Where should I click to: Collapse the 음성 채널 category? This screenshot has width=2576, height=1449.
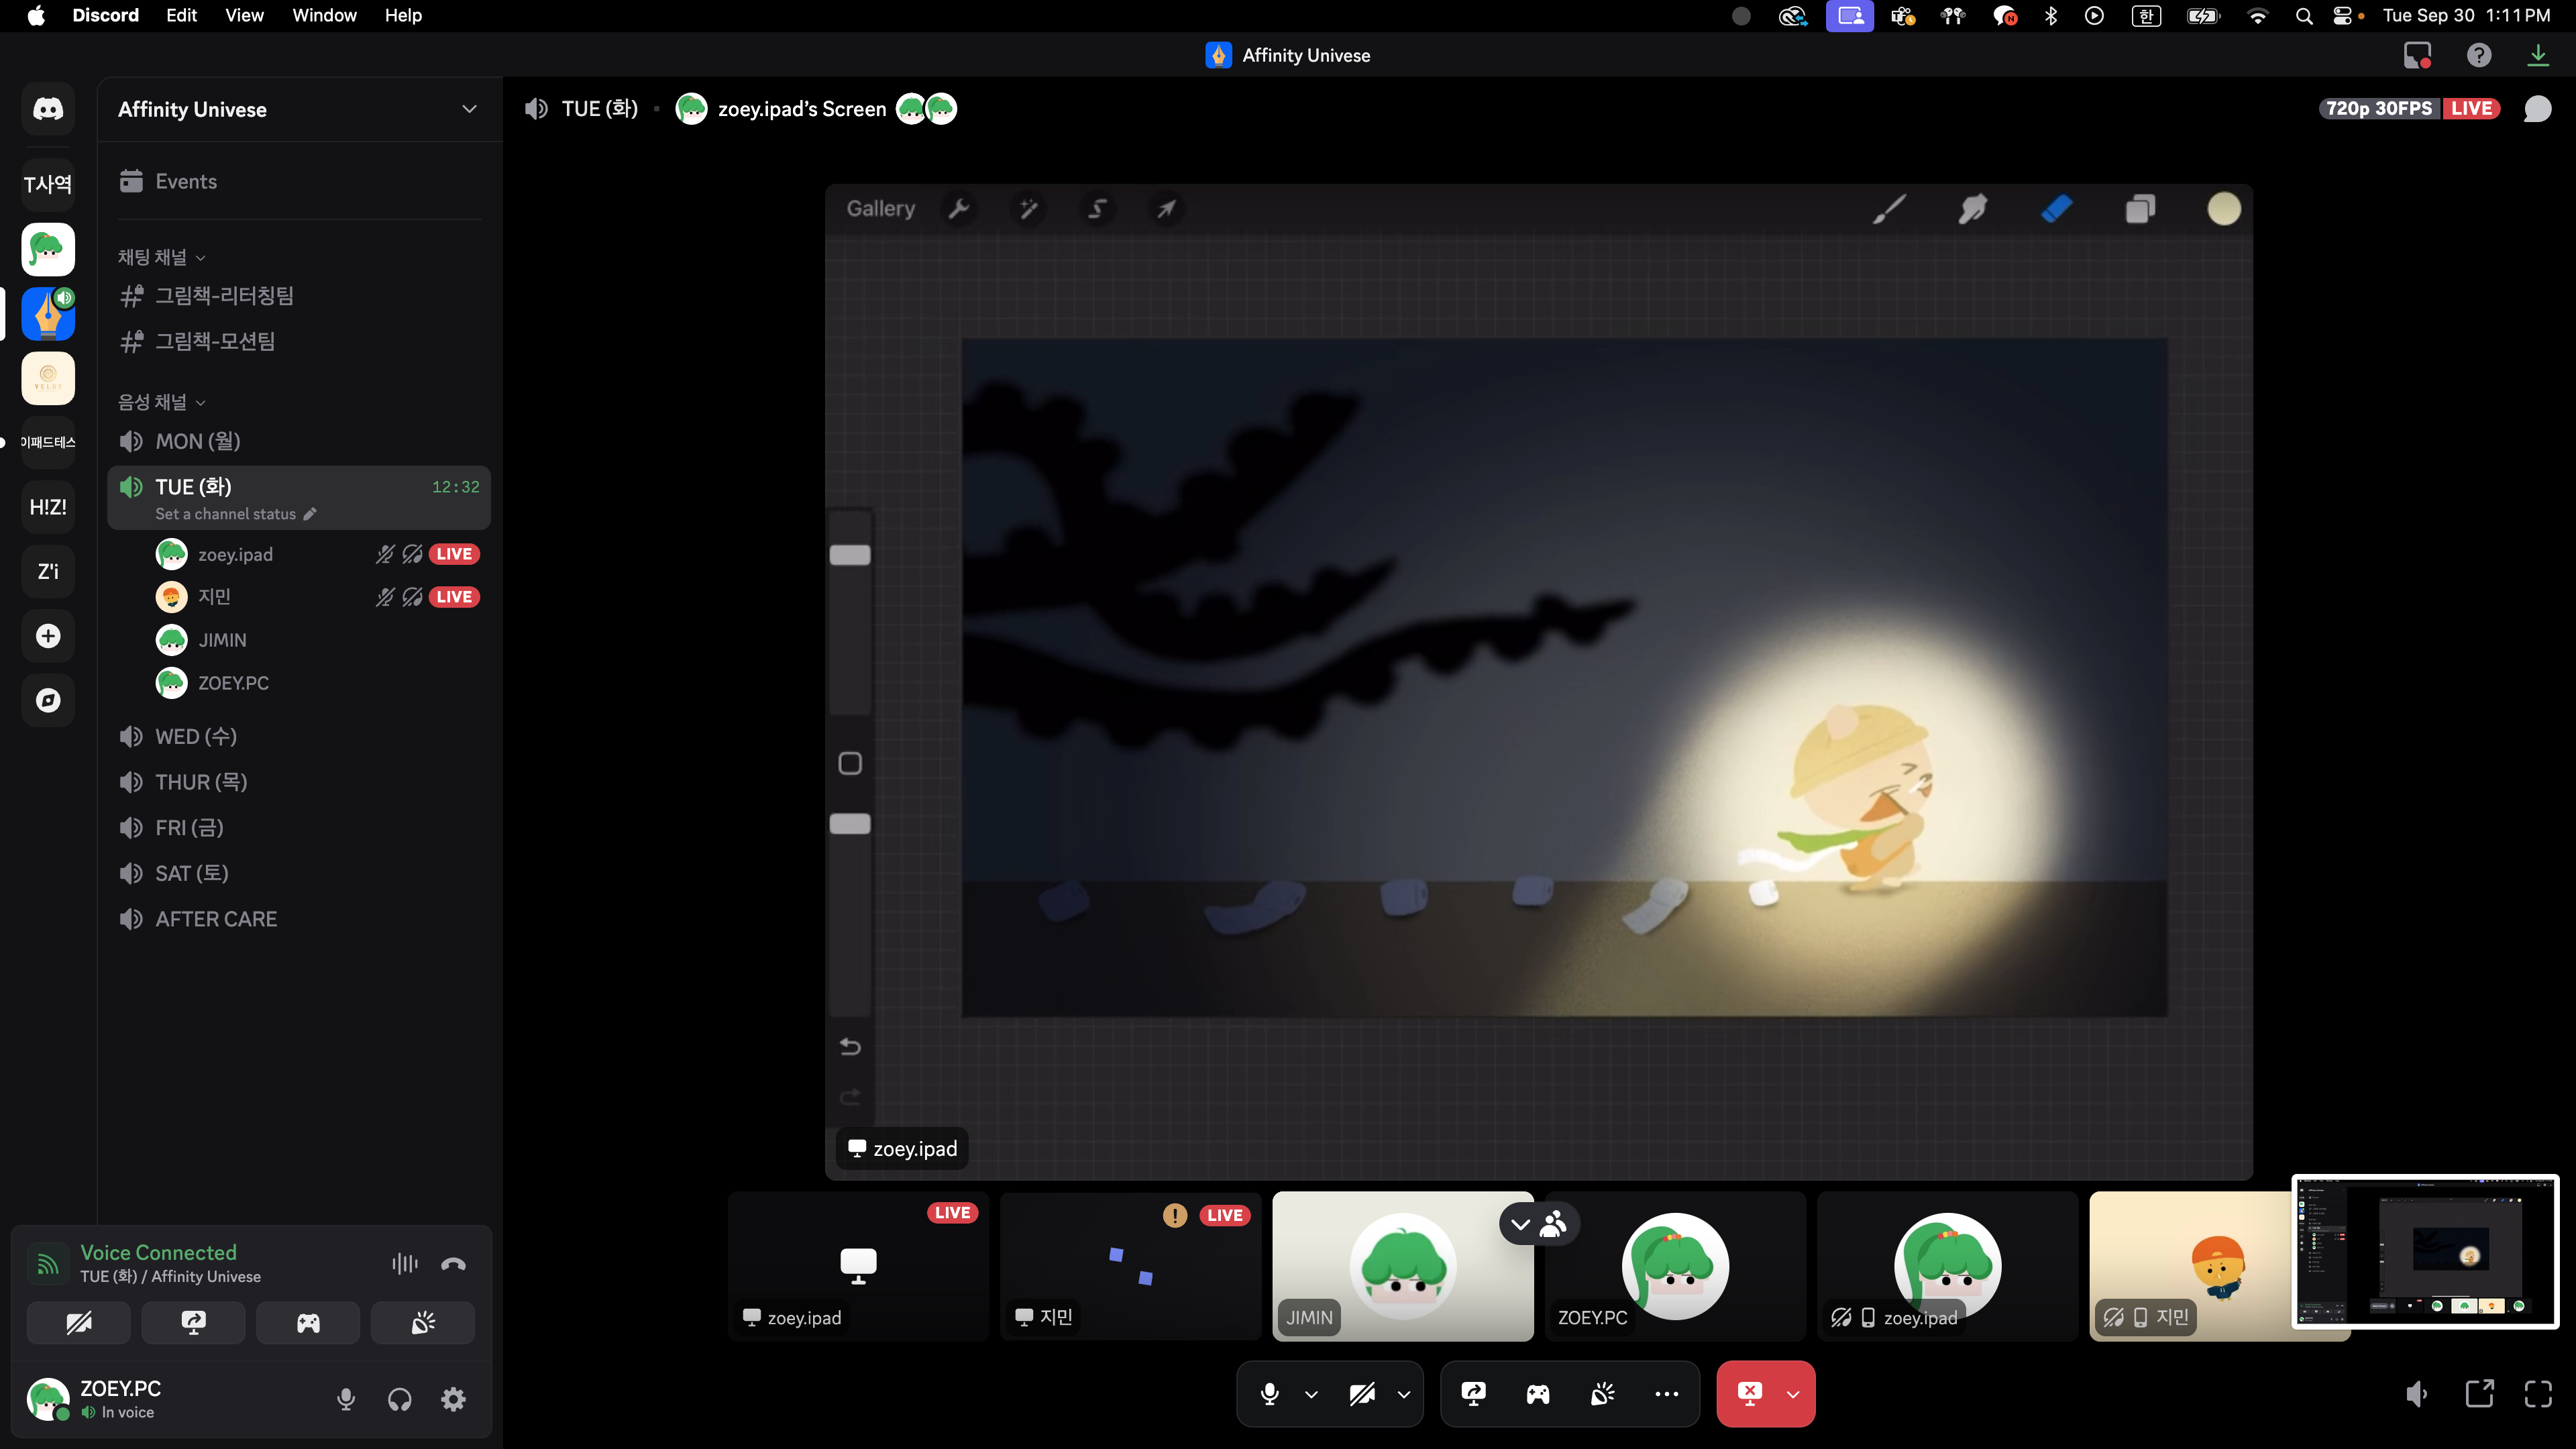(x=162, y=402)
